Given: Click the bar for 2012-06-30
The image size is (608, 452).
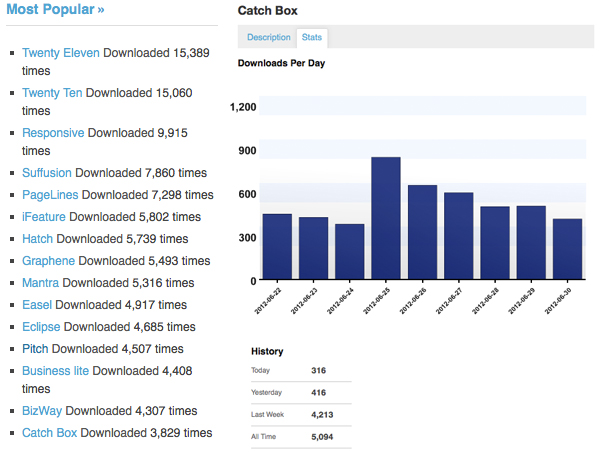Looking at the screenshot, I should 567,249.
